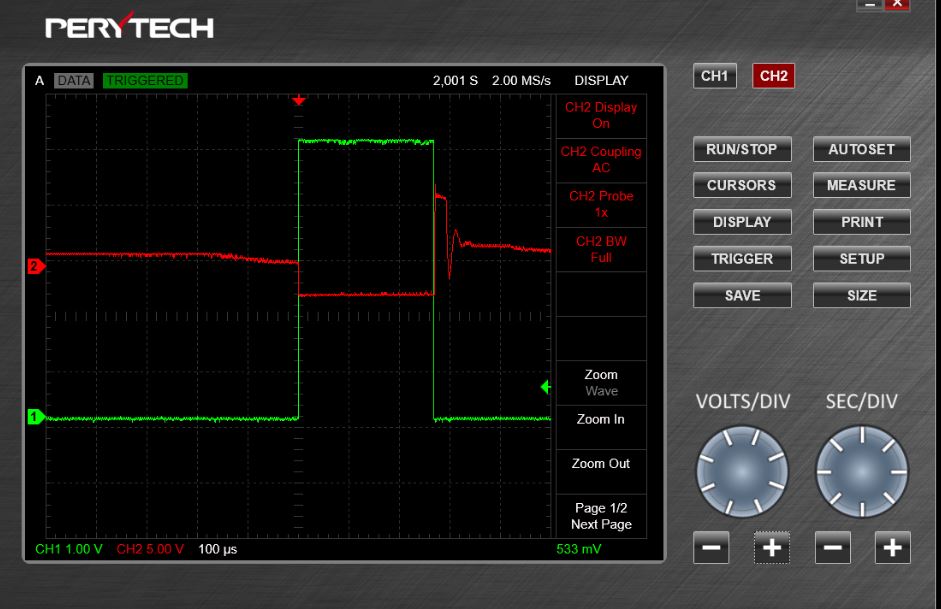Screen dimensions: 941x609
Task: Click the TRIGGERED status indicator
Action: click(145, 80)
